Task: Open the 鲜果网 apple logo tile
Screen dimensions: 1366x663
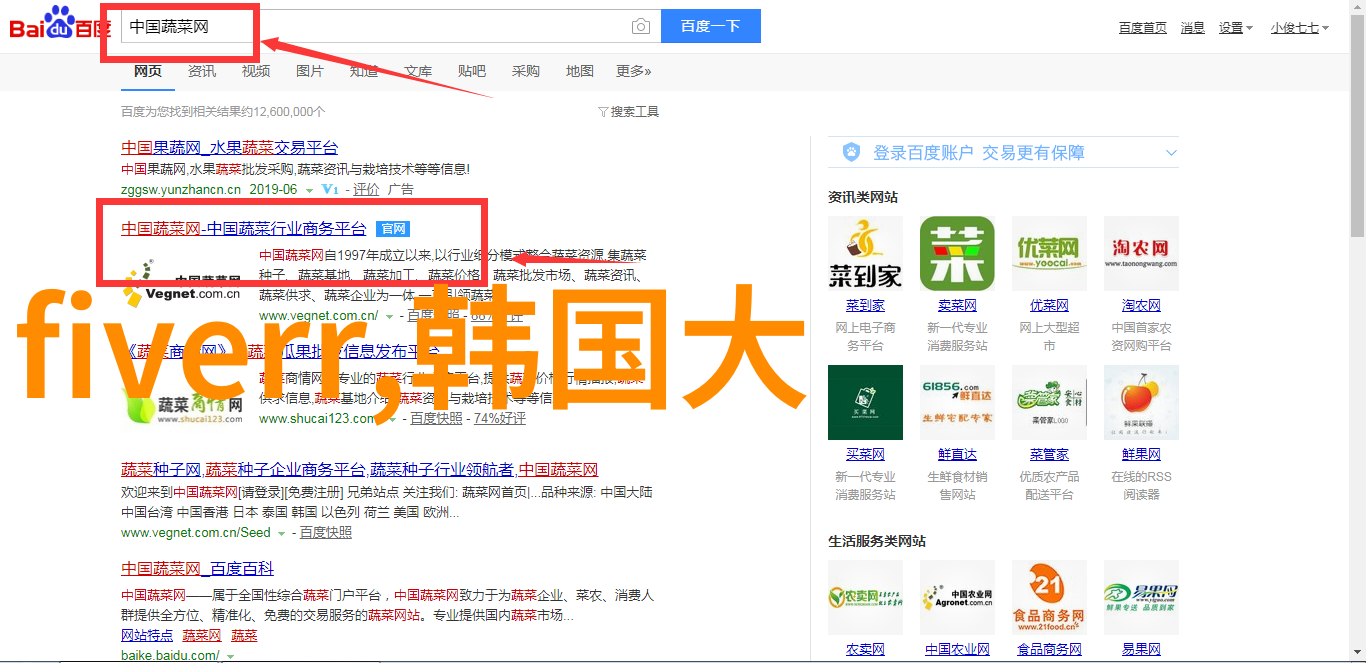Action: (x=1141, y=402)
